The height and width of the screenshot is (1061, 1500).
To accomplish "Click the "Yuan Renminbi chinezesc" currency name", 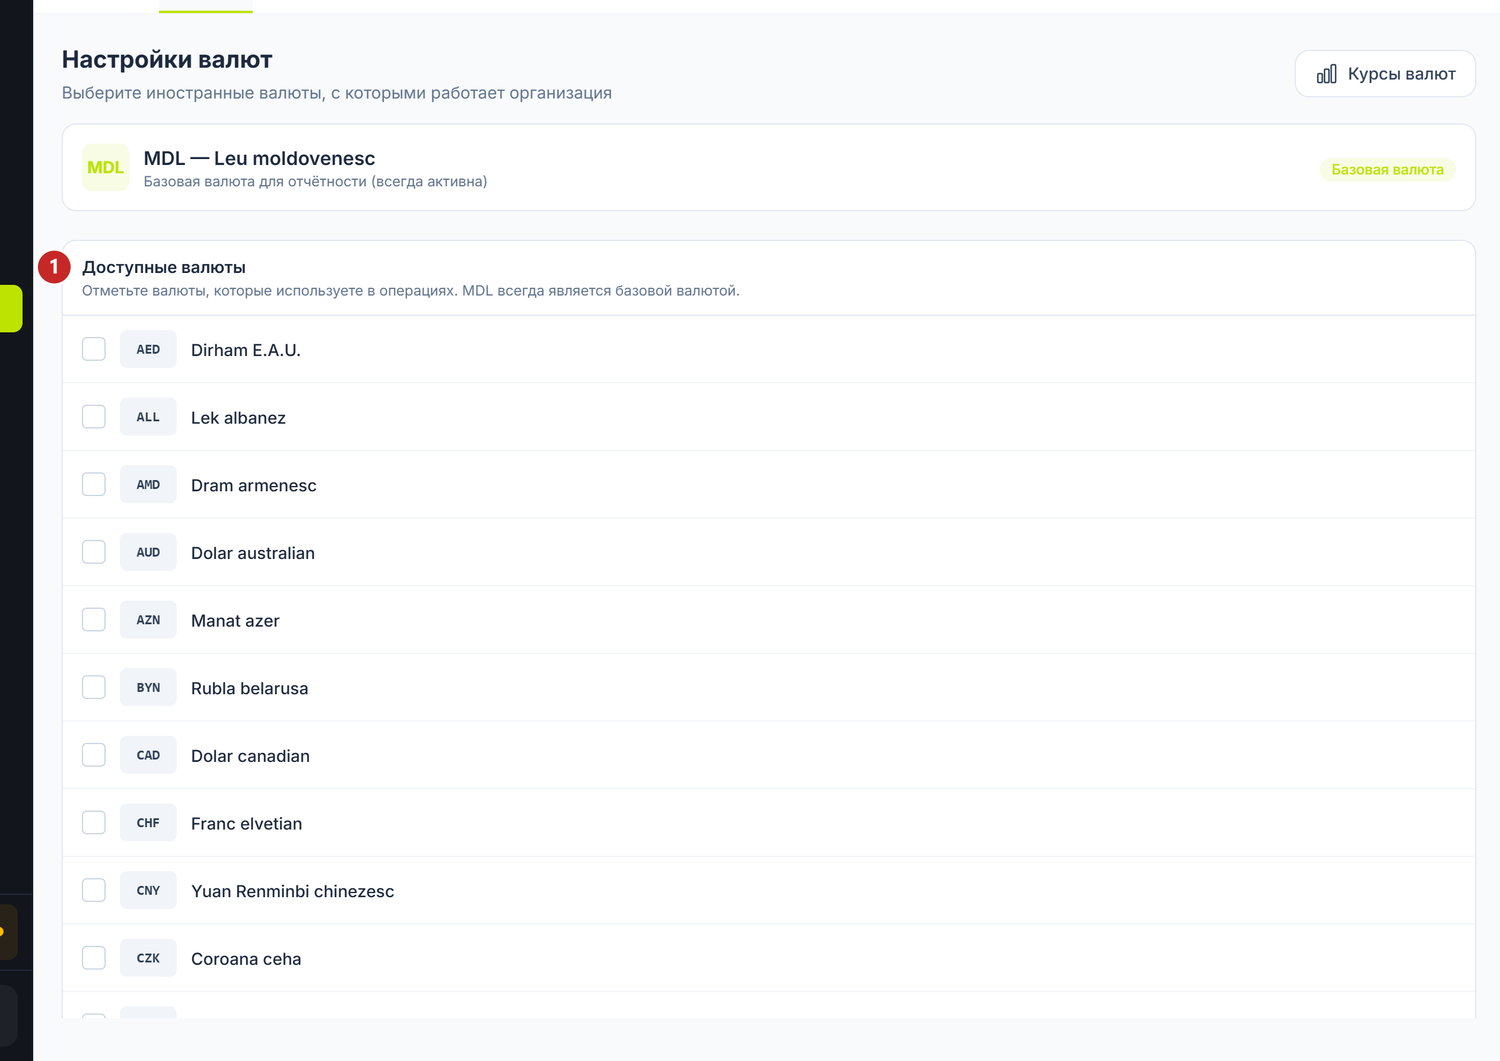I will [293, 892].
